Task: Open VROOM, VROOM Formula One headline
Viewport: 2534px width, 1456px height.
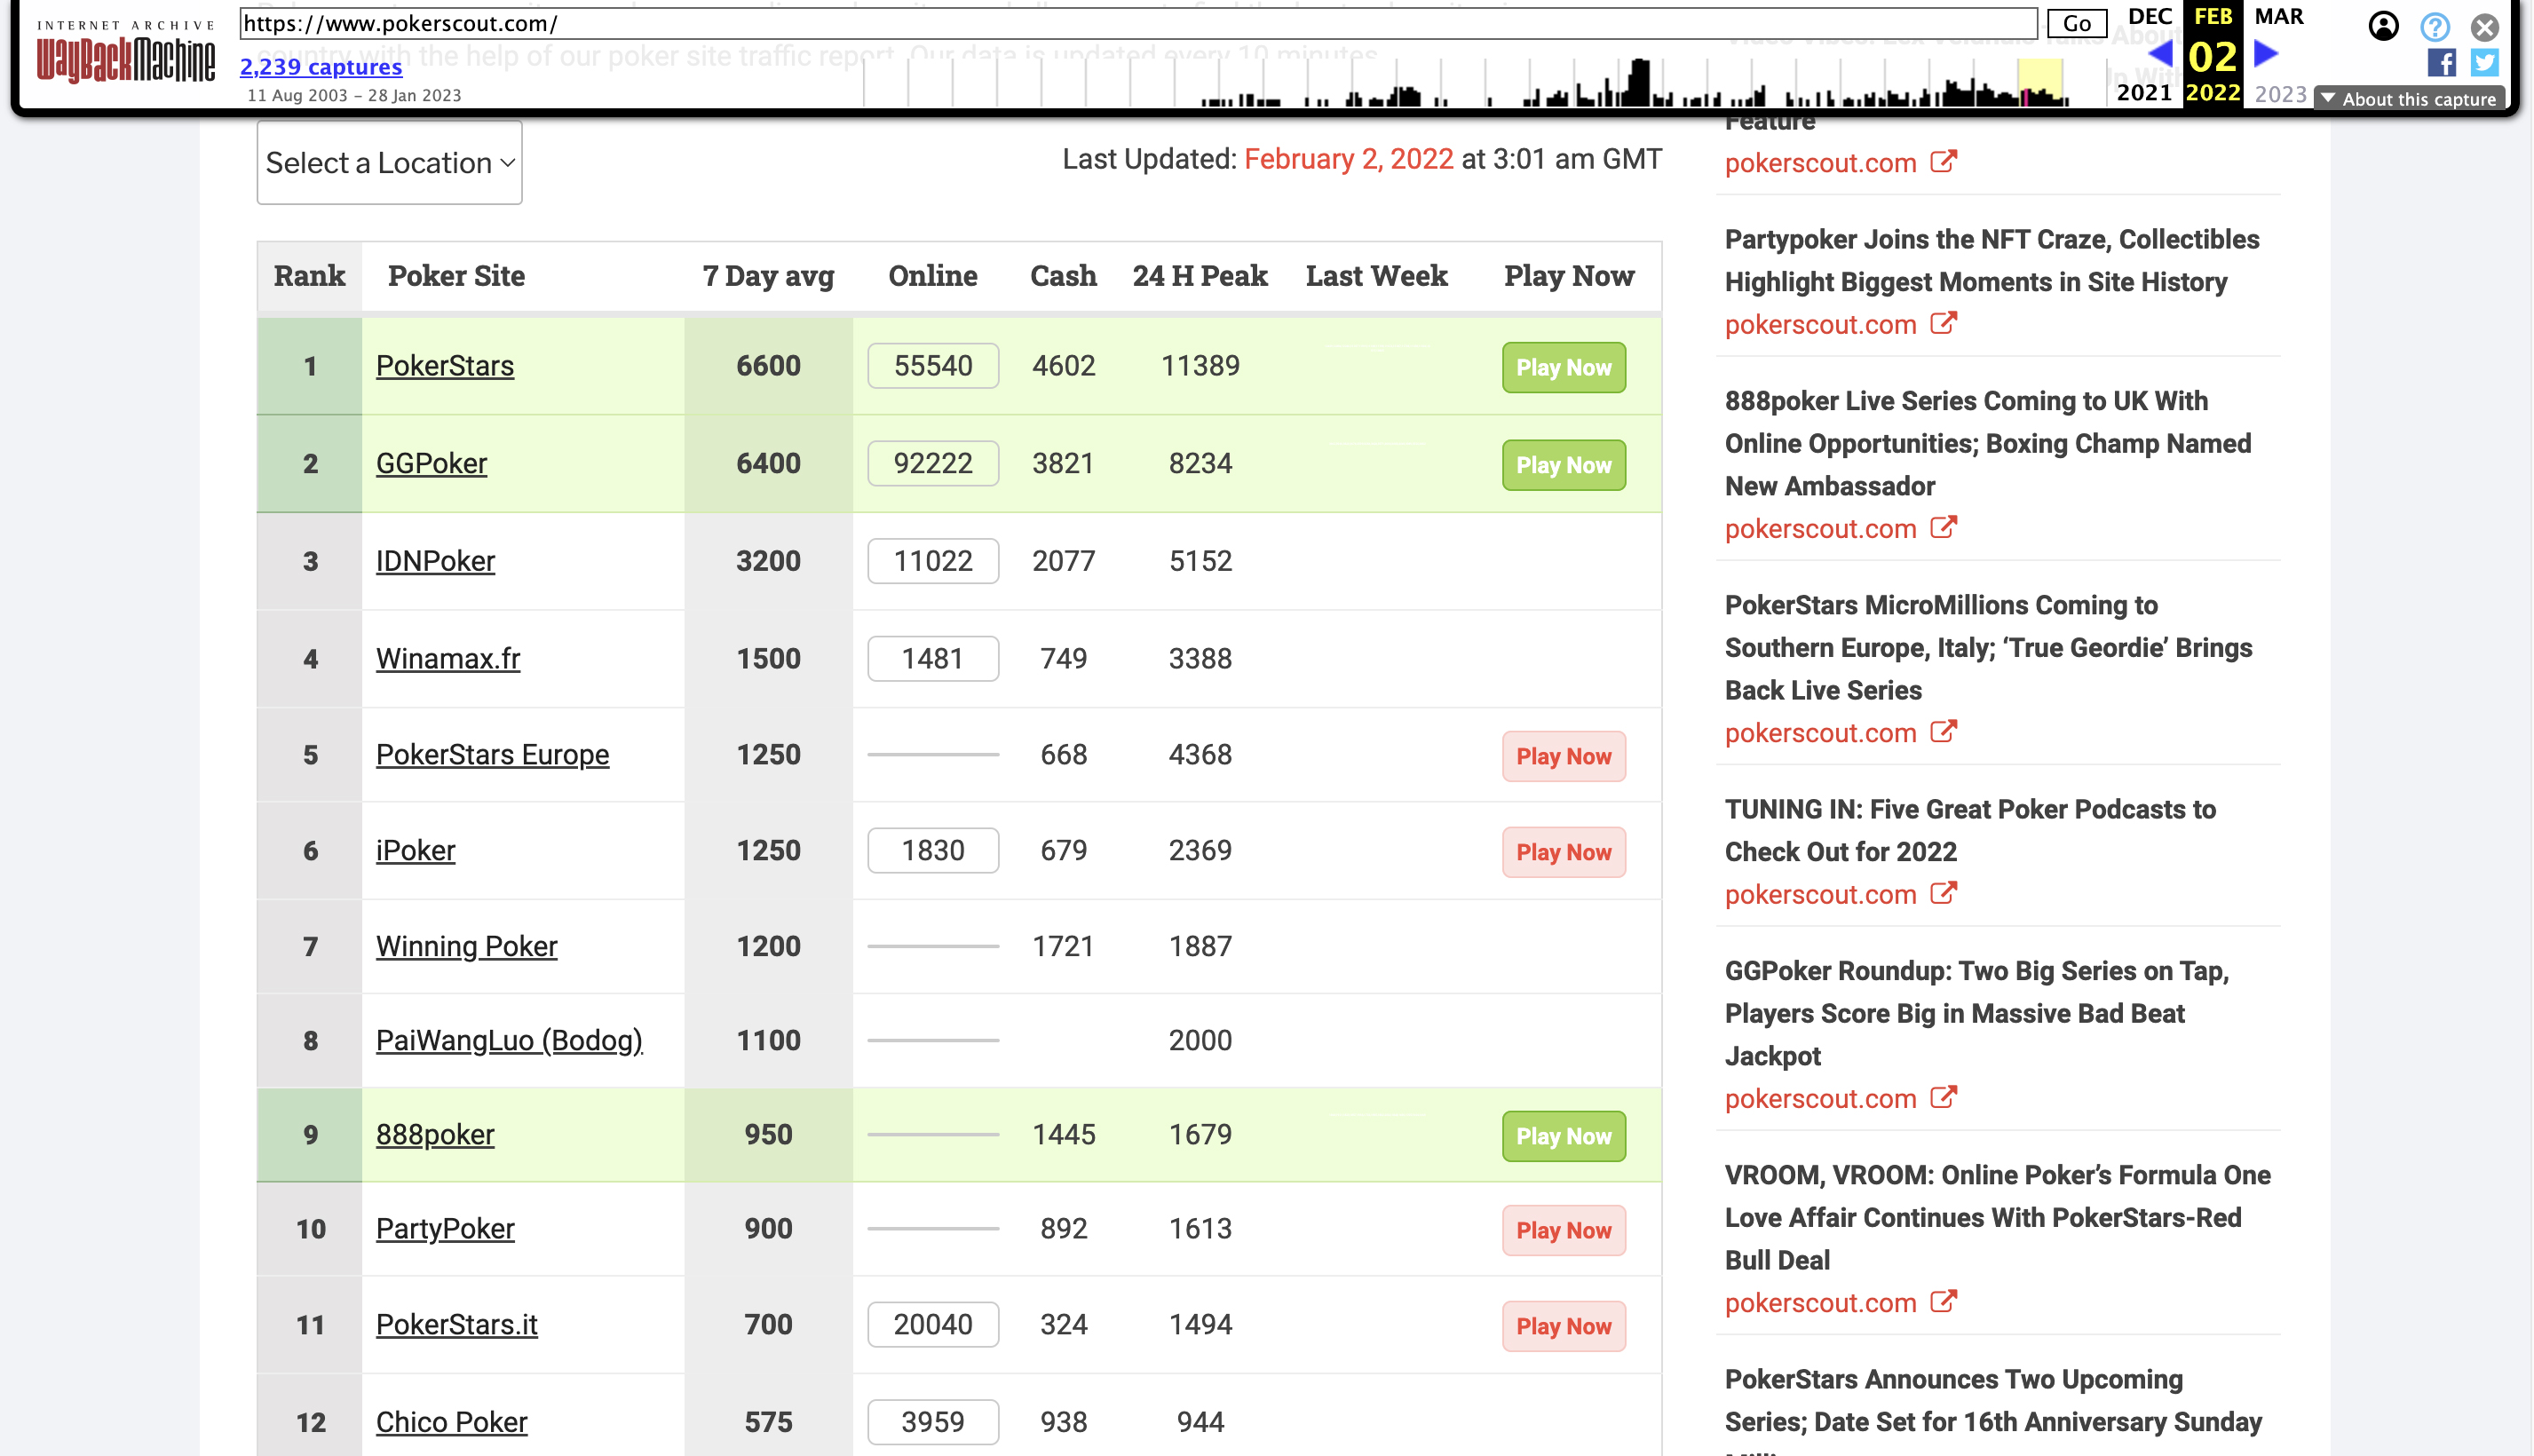Action: [x=1997, y=1217]
